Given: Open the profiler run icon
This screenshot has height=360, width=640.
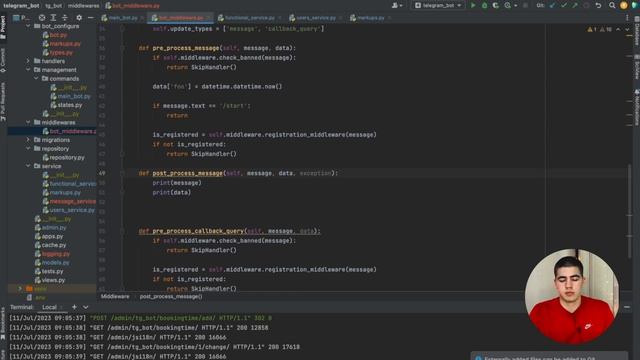Looking at the screenshot, I should pyautogui.click(x=507, y=5).
